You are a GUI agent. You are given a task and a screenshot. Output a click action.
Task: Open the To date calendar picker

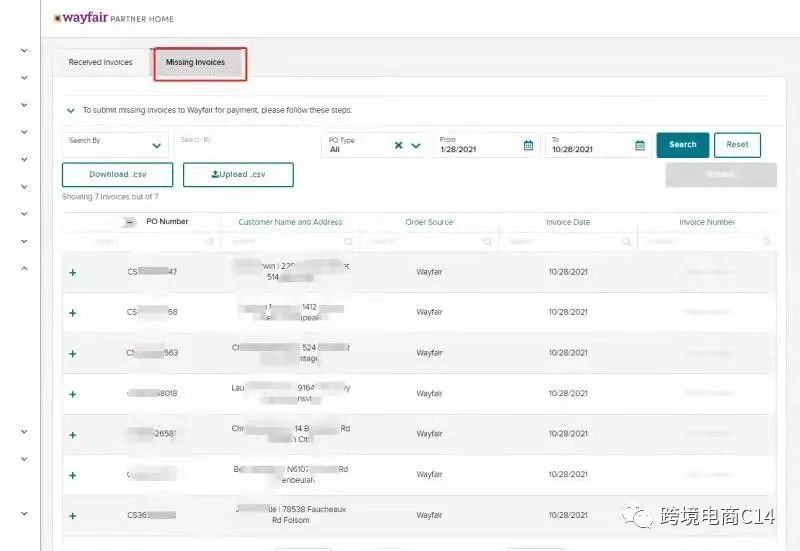point(640,146)
